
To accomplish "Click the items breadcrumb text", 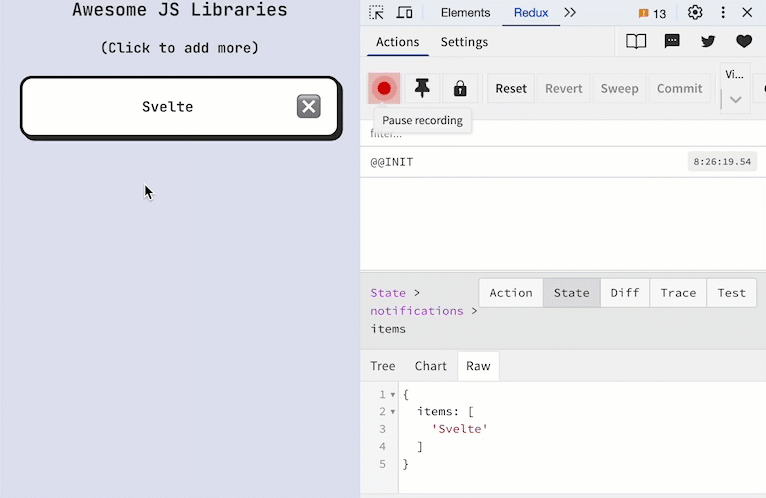I will coord(388,329).
